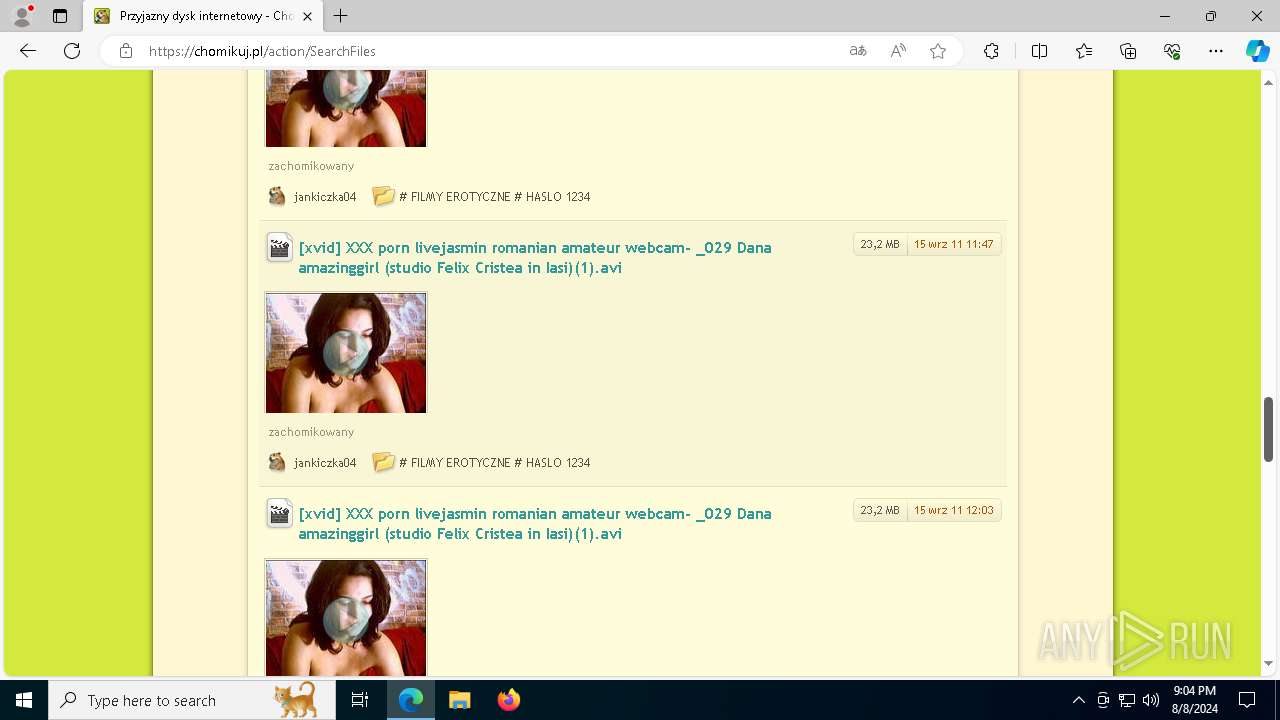Open the clock showing 9:04 PM
1280x720 pixels.
click(x=1194, y=700)
